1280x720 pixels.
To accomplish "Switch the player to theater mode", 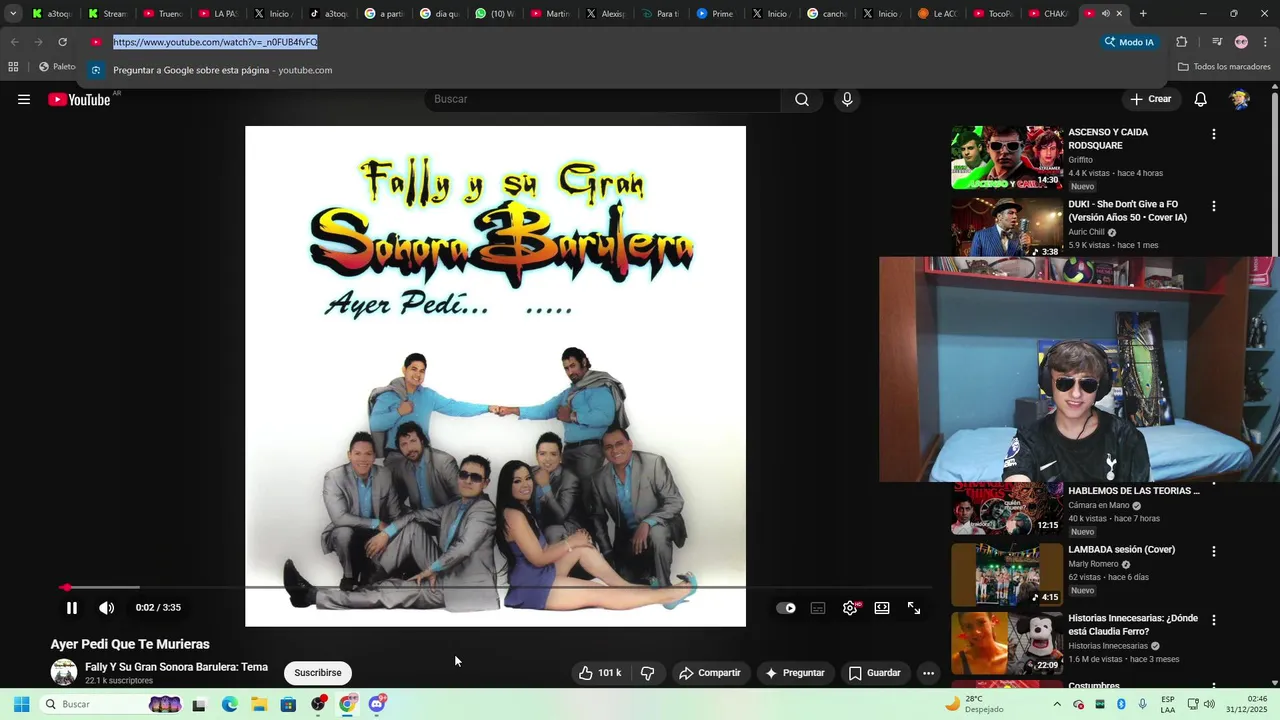I will (x=882, y=608).
